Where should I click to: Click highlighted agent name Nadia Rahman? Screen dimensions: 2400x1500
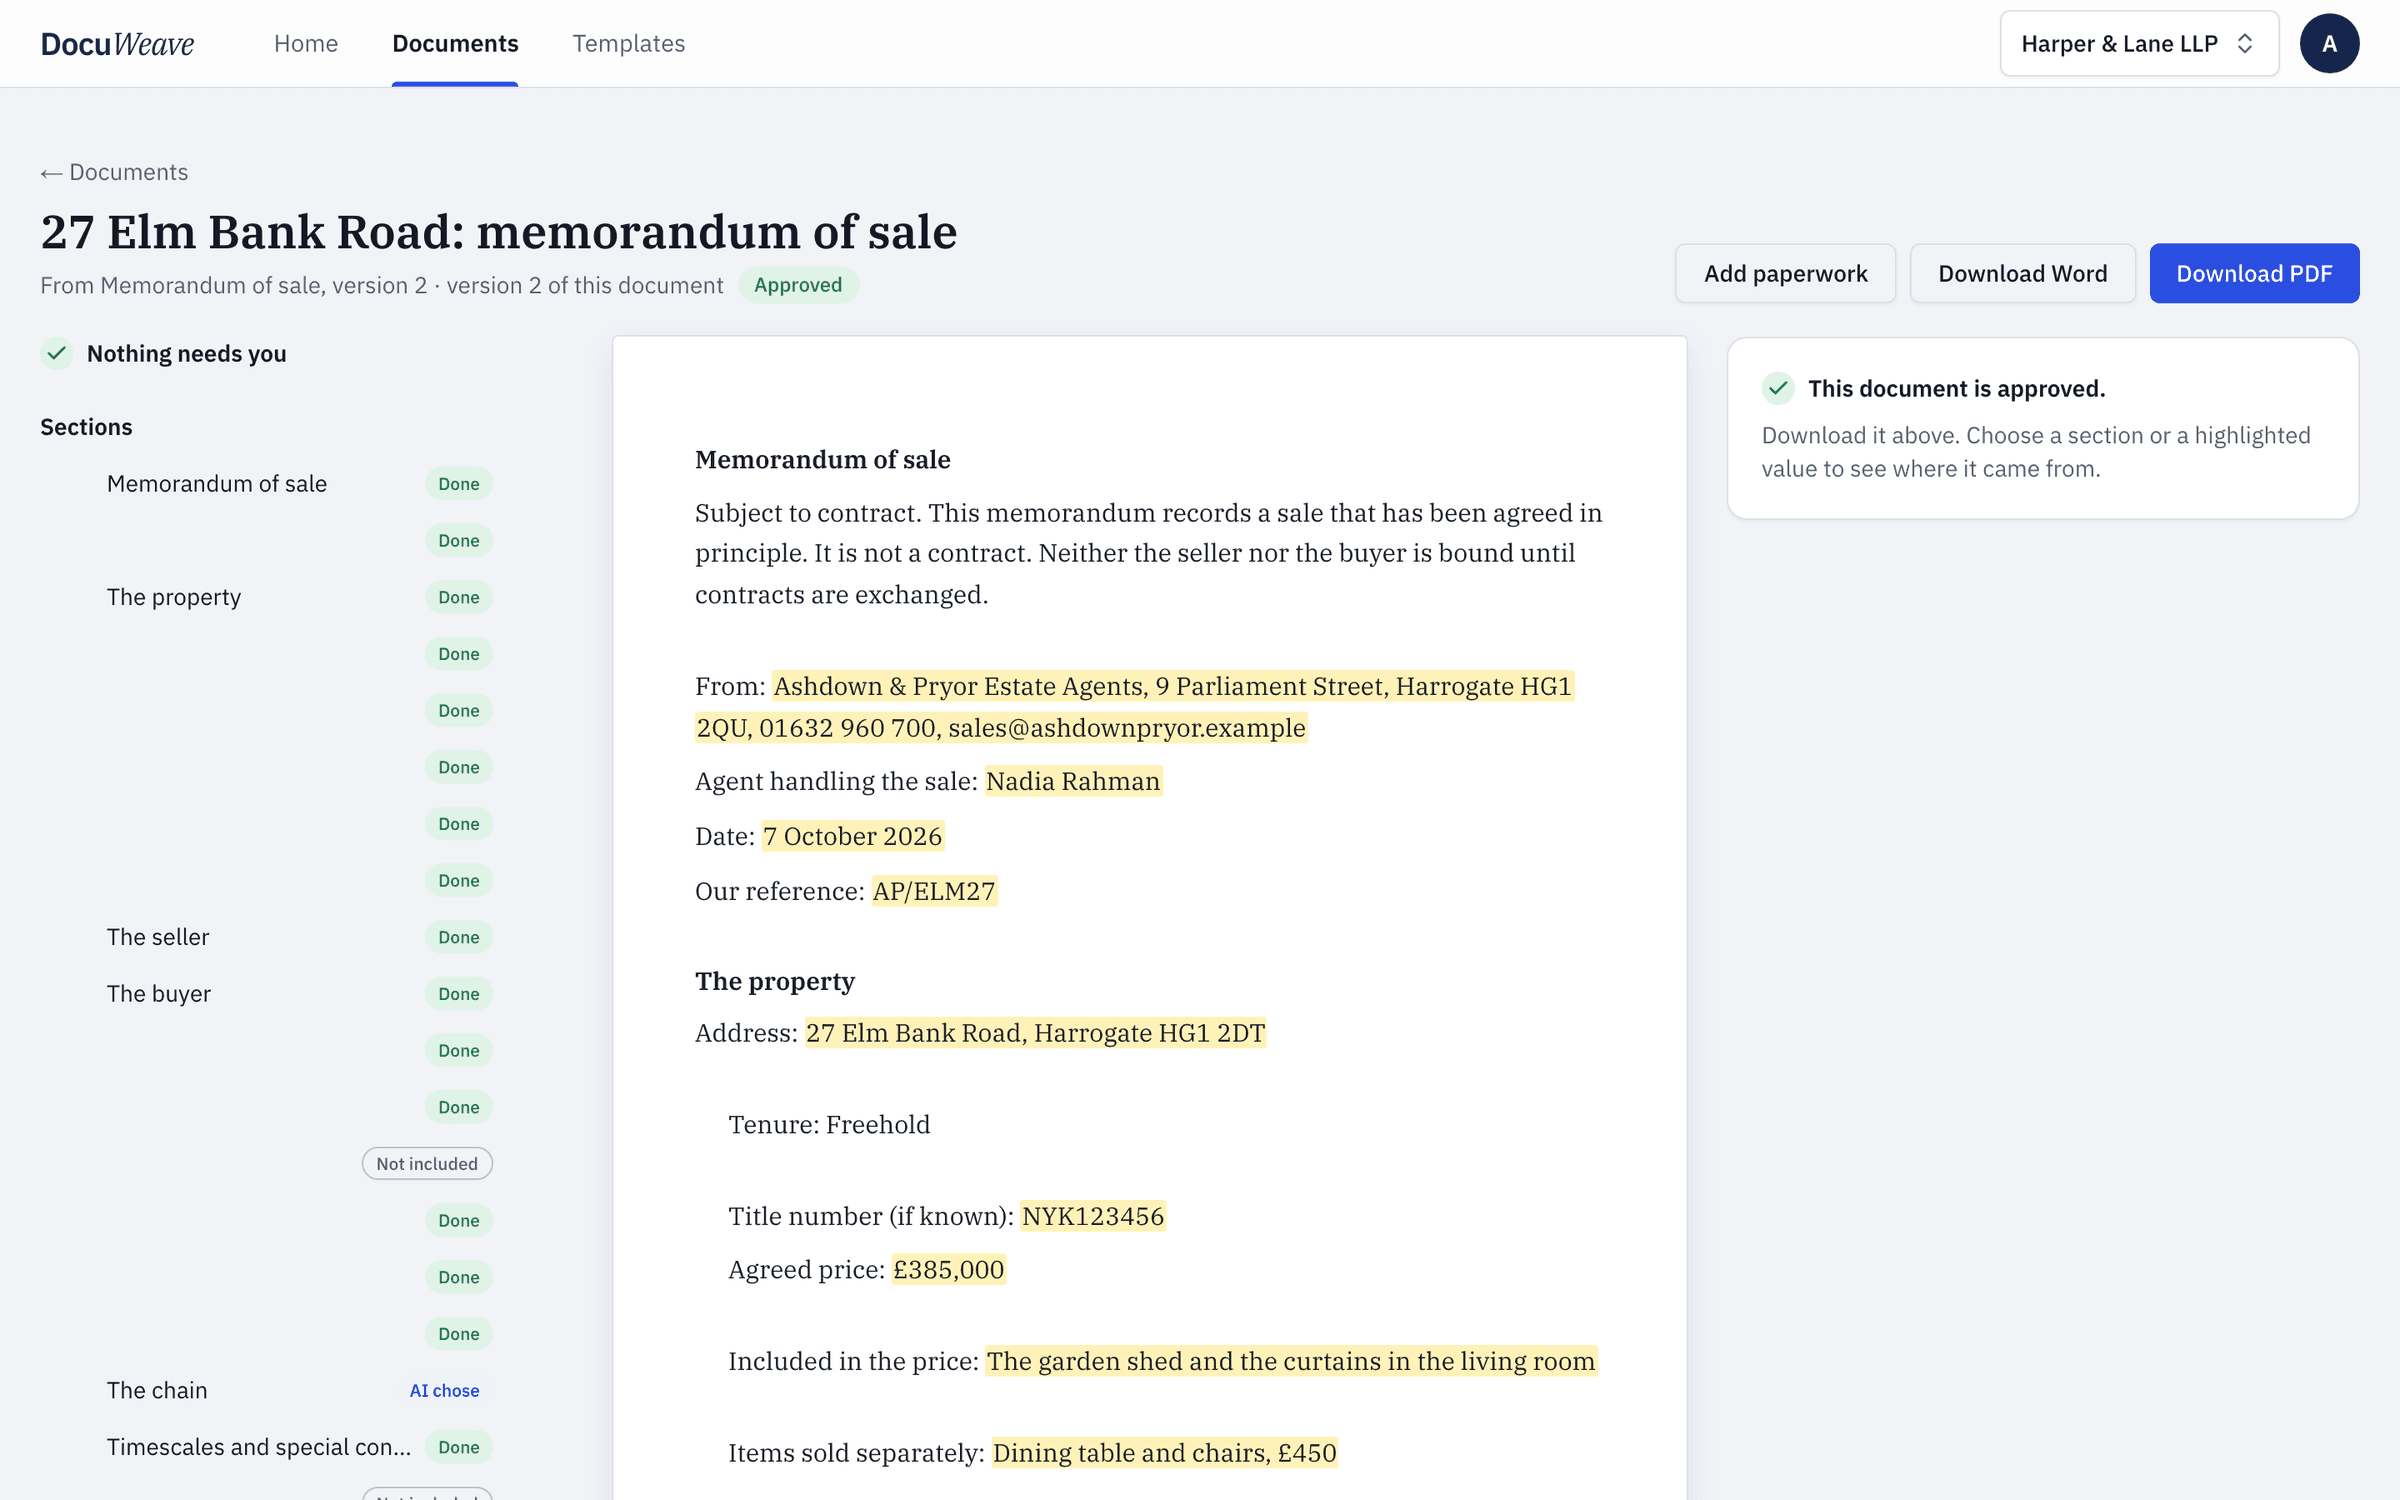pos(1073,781)
